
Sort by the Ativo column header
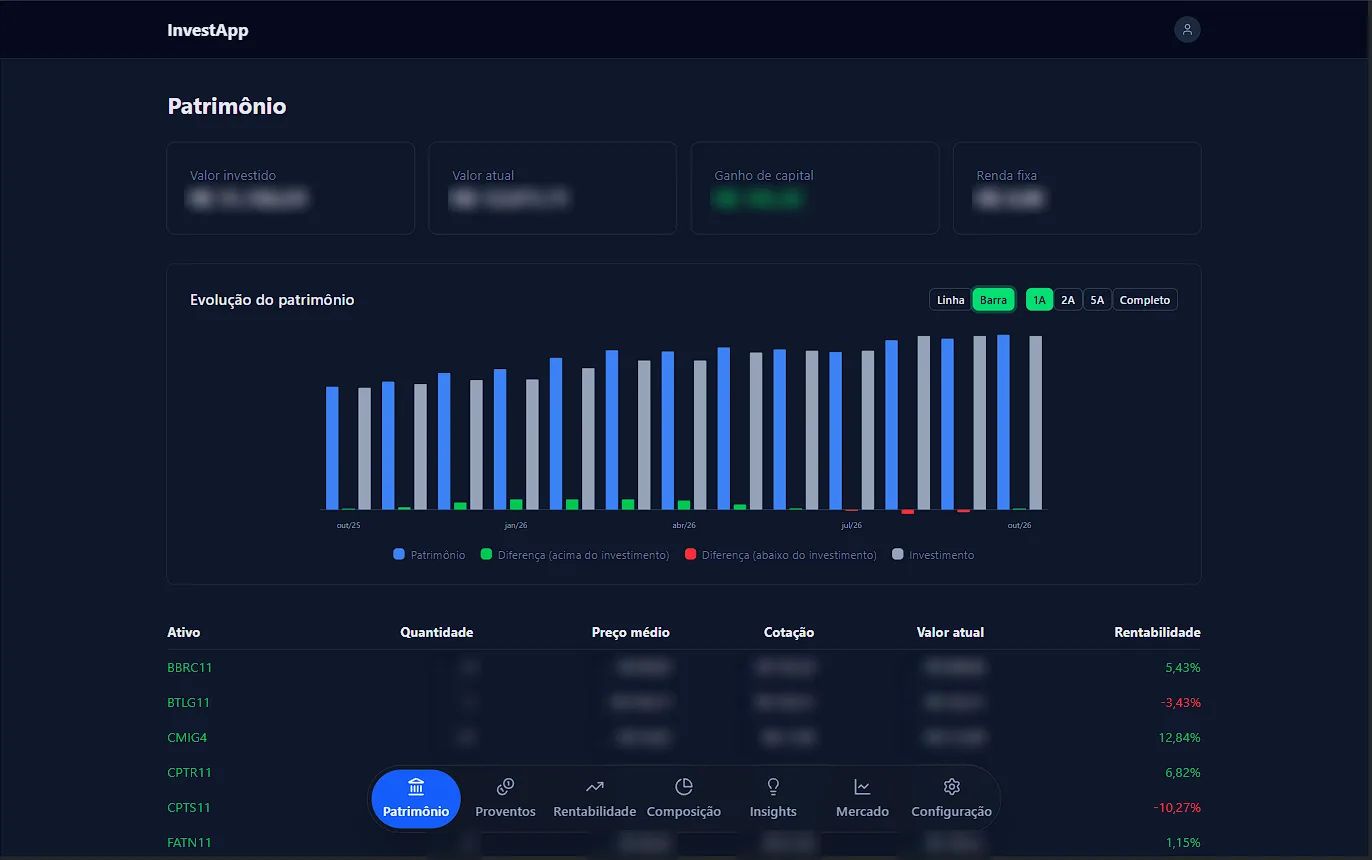tap(184, 632)
